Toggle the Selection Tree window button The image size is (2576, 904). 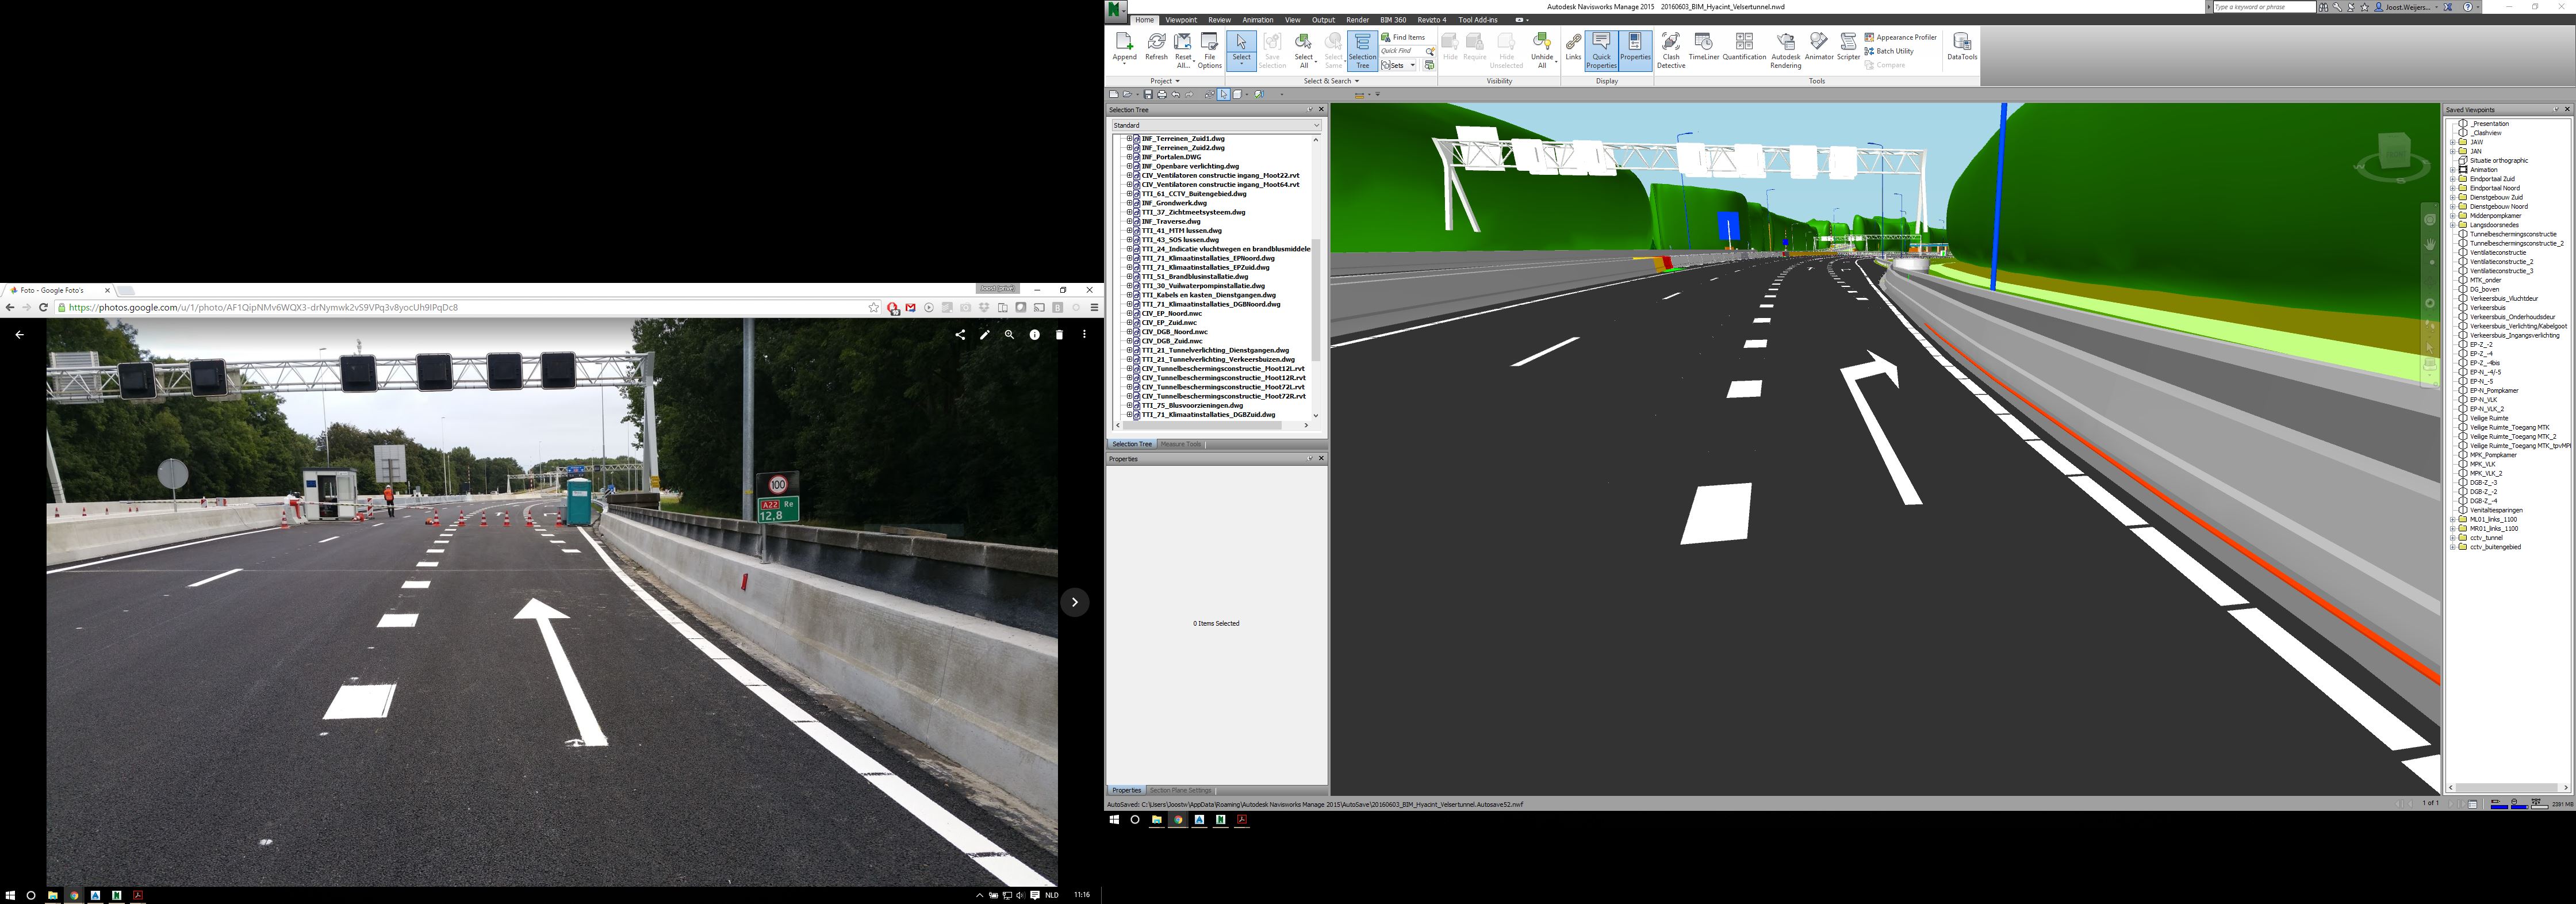click(1362, 50)
